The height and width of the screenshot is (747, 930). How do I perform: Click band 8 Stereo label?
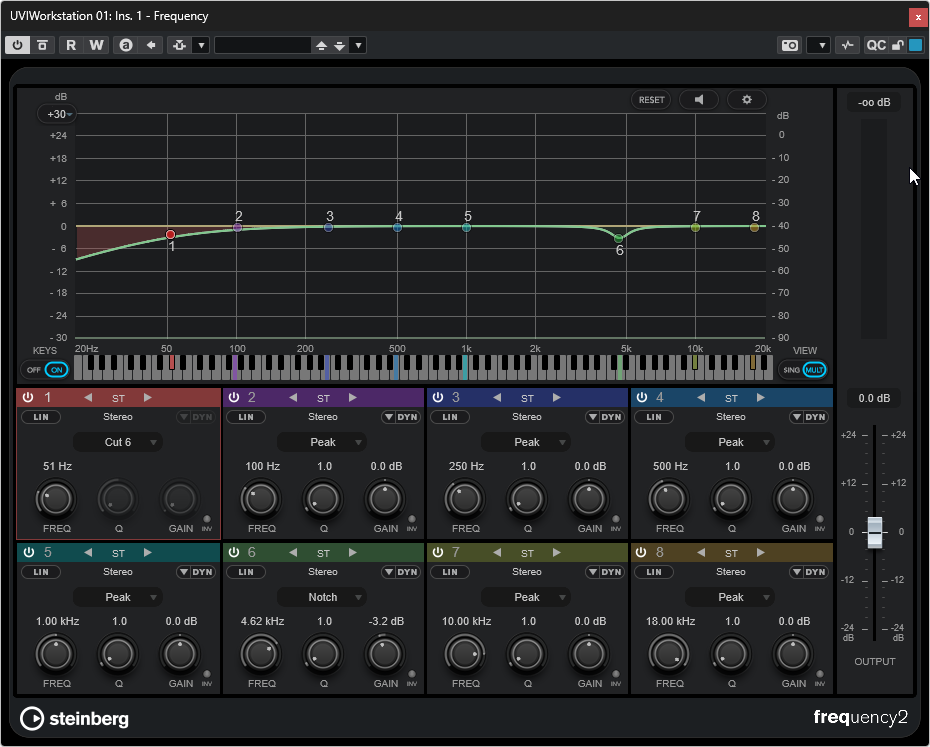click(x=731, y=572)
